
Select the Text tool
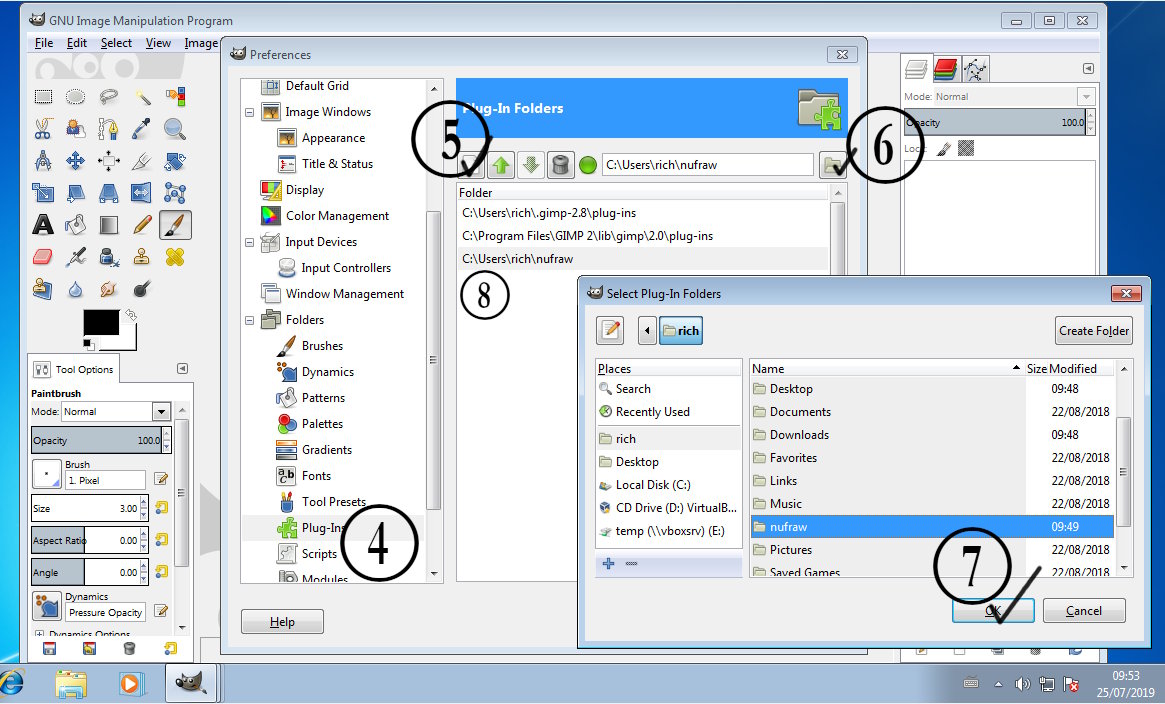pyautogui.click(x=43, y=225)
